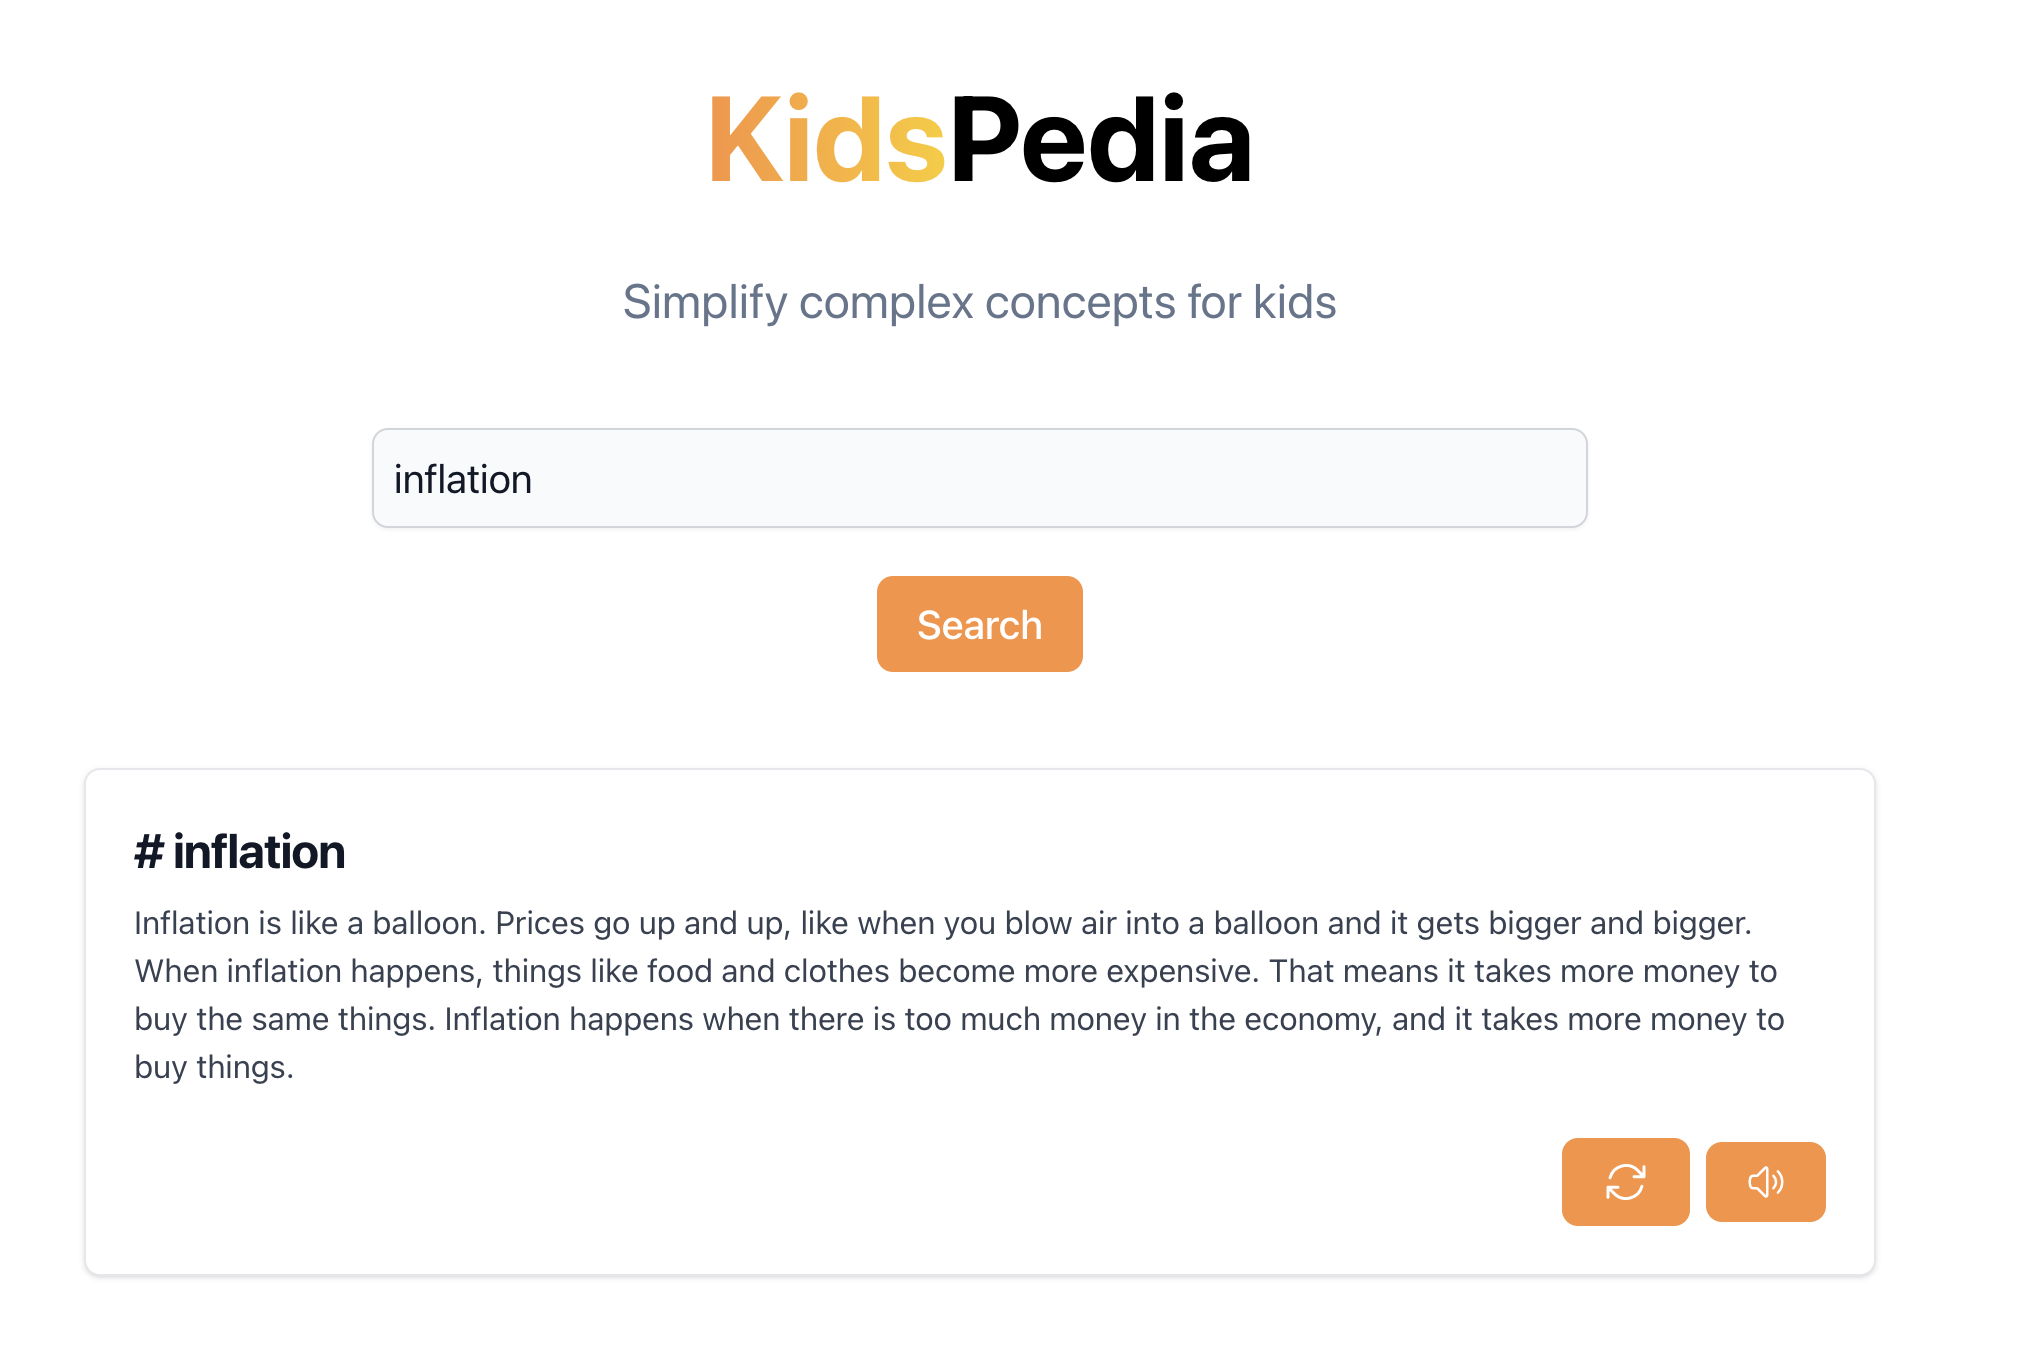
Task: Click the volume icon to hear the explanation
Action: point(1765,1182)
